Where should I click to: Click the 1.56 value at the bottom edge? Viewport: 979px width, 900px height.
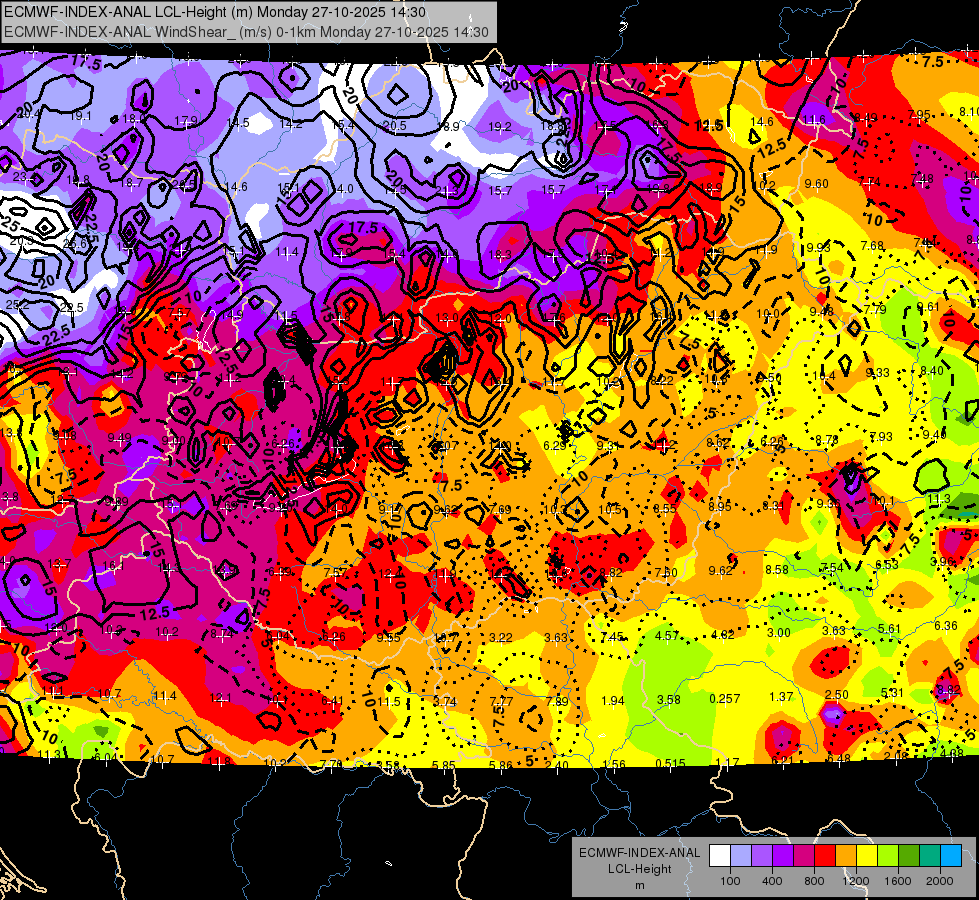[614, 764]
